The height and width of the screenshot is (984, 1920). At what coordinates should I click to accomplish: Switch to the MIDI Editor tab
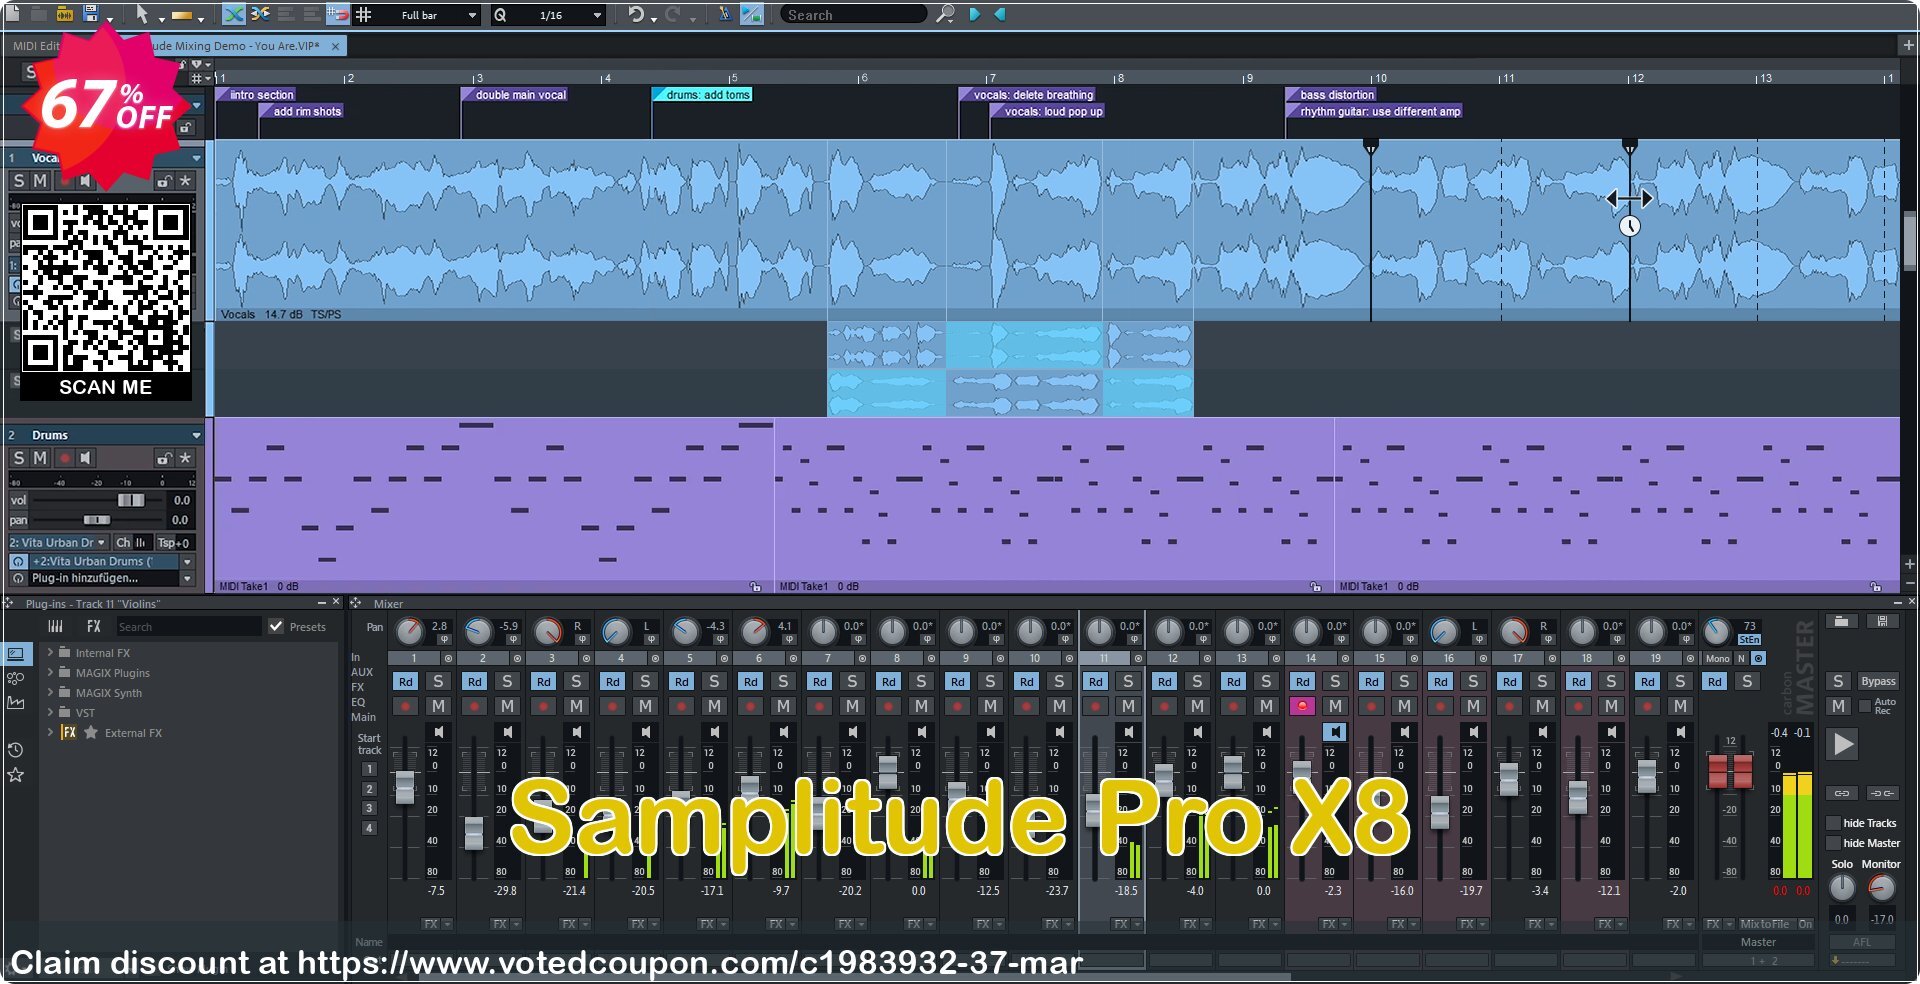click(x=36, y=46)
